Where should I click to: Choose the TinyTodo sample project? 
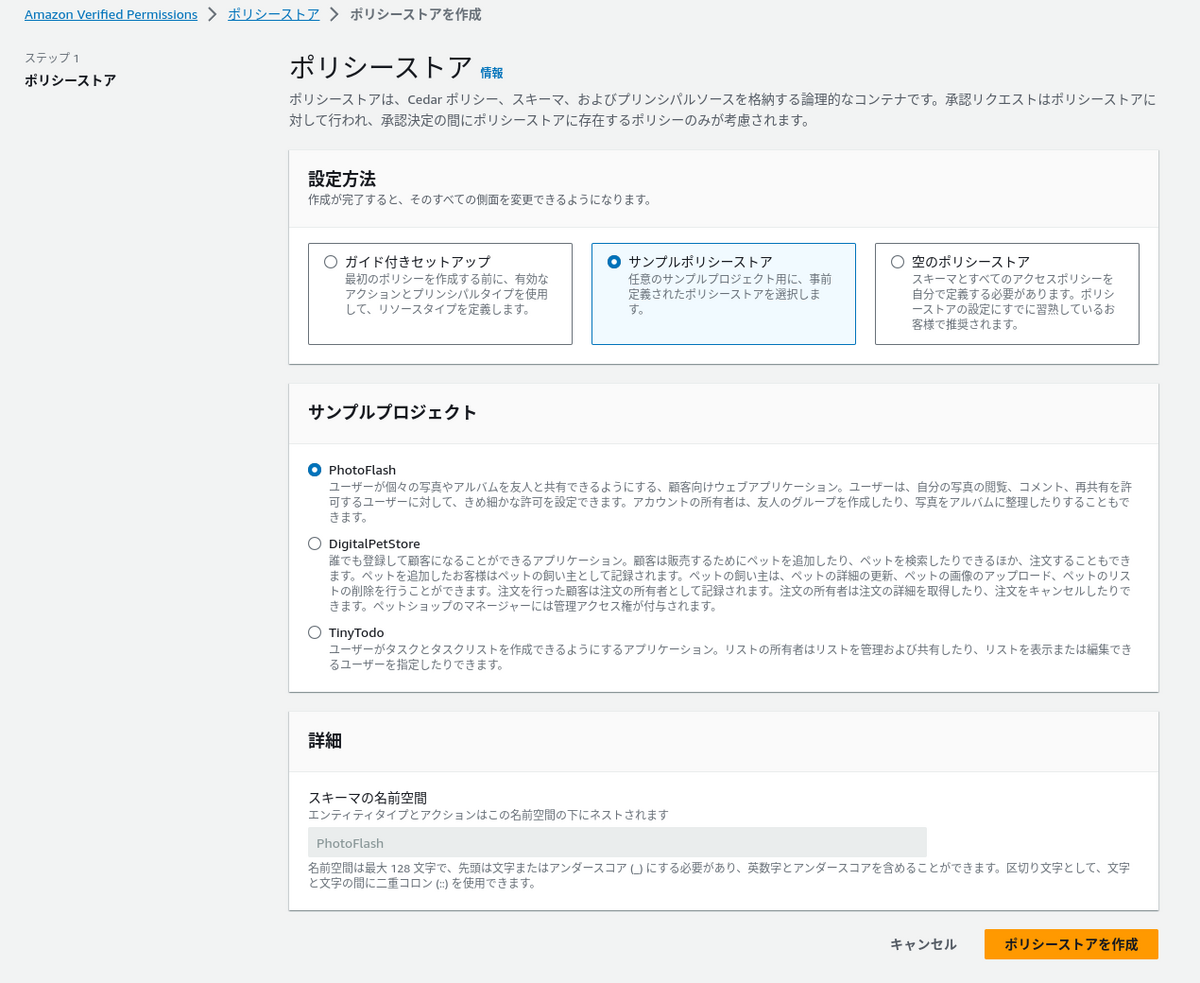pyautogui.click(x=315, y=632)
